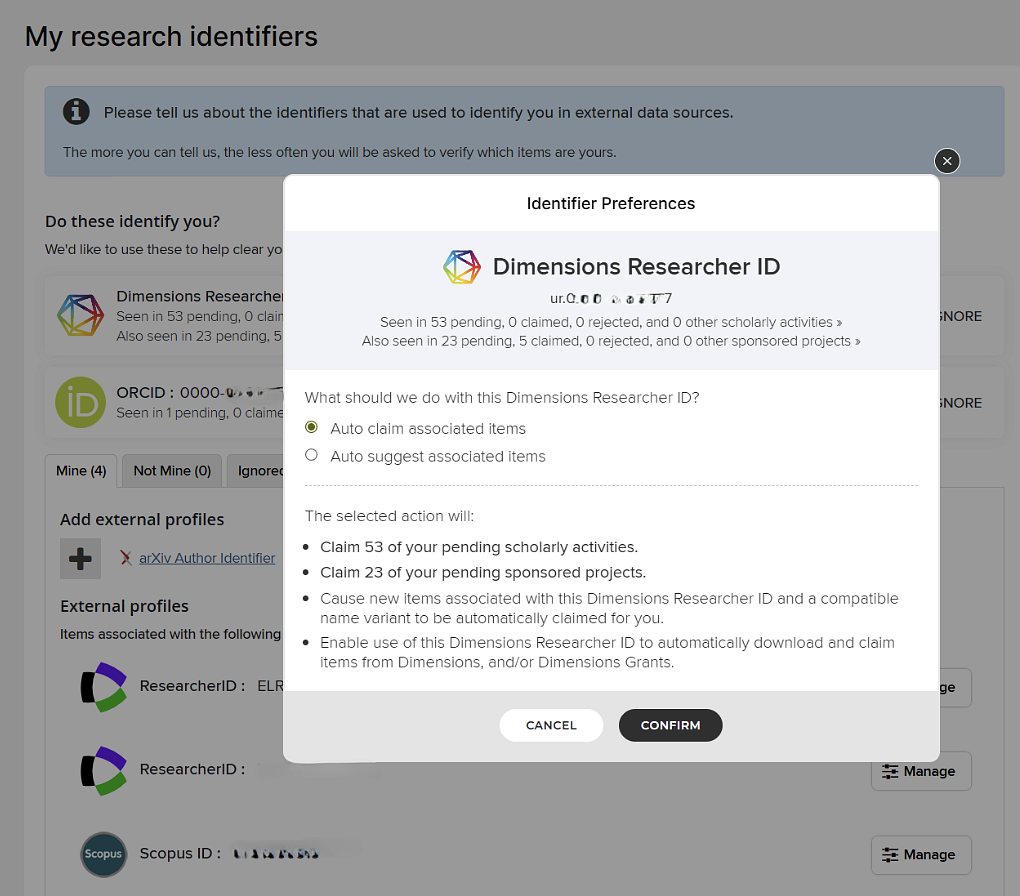The height and width of the screenshot is (896, 1020).
Task: Open the arXiv Author Identifier link
Action: pos(207,558)
